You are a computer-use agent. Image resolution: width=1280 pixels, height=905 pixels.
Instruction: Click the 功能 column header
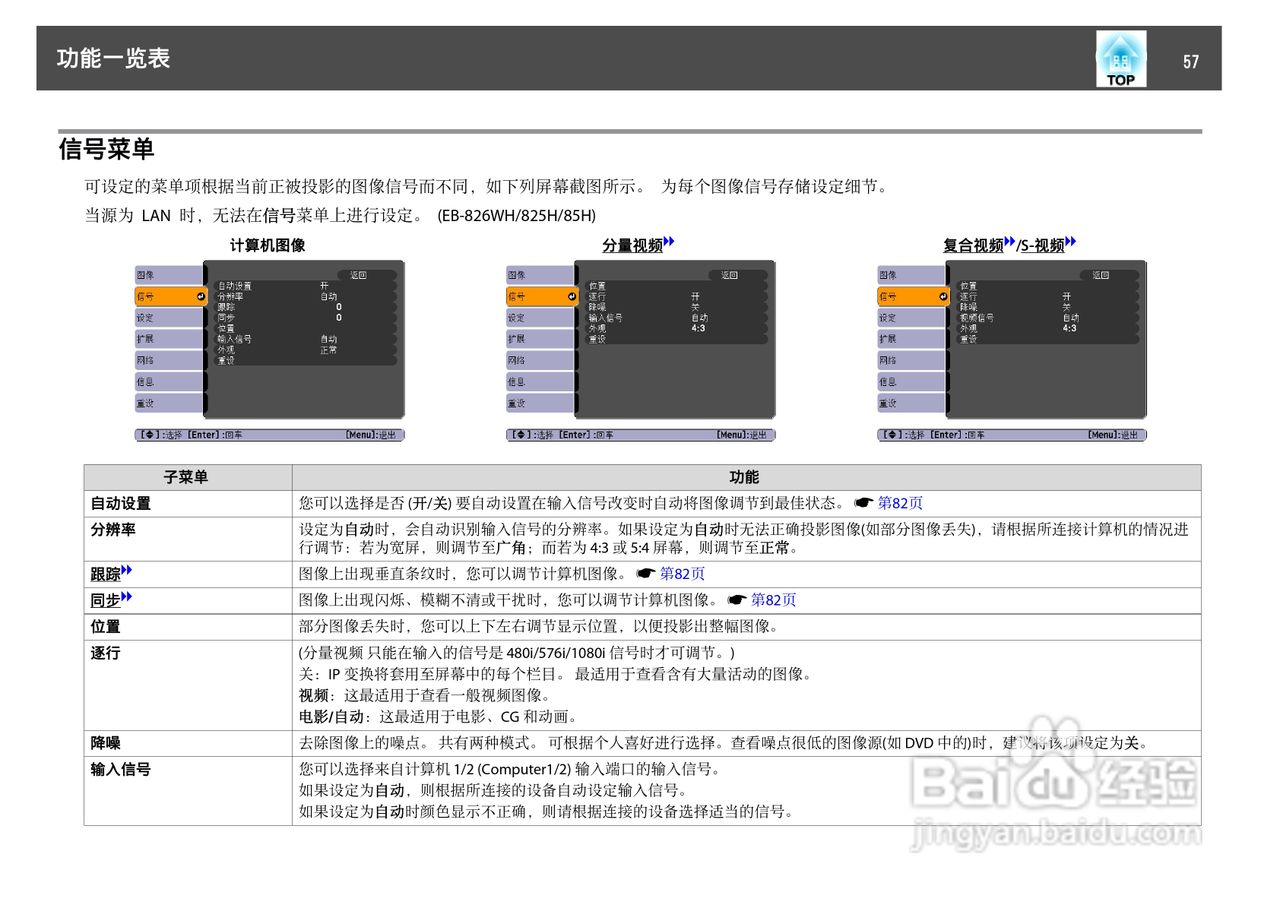tap(745, 477)
